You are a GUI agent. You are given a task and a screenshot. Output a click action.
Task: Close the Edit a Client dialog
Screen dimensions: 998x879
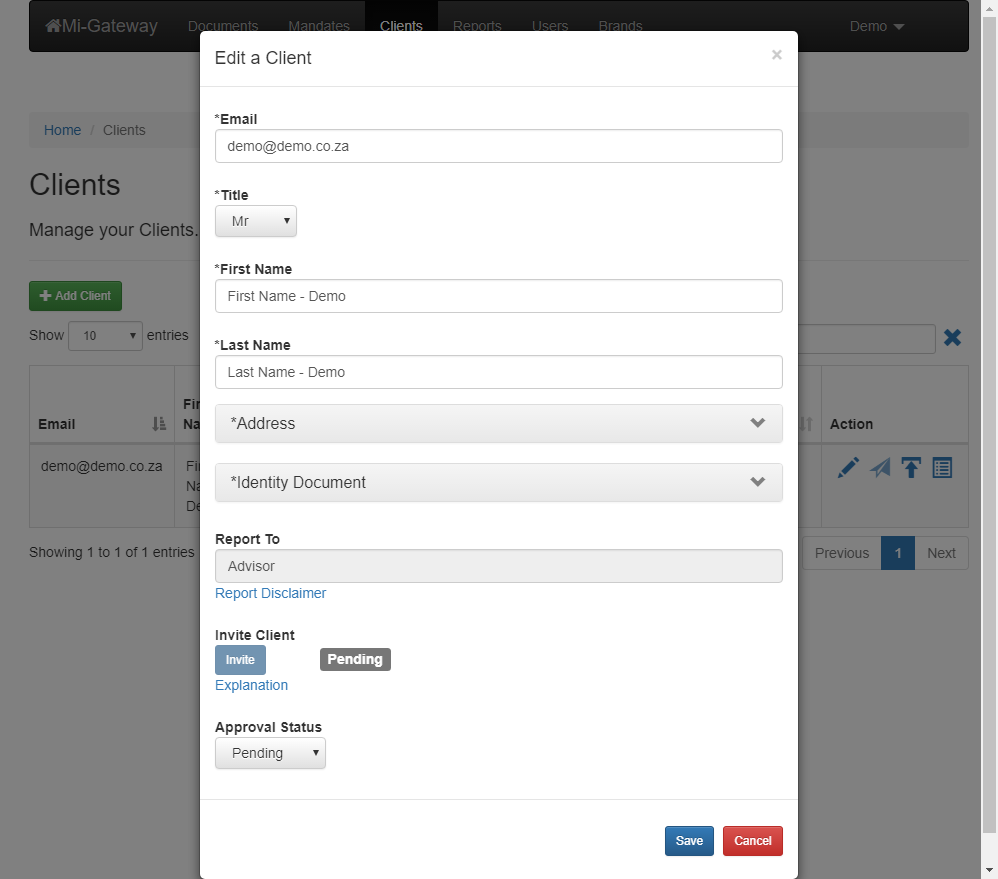click(x=776, y=55)
